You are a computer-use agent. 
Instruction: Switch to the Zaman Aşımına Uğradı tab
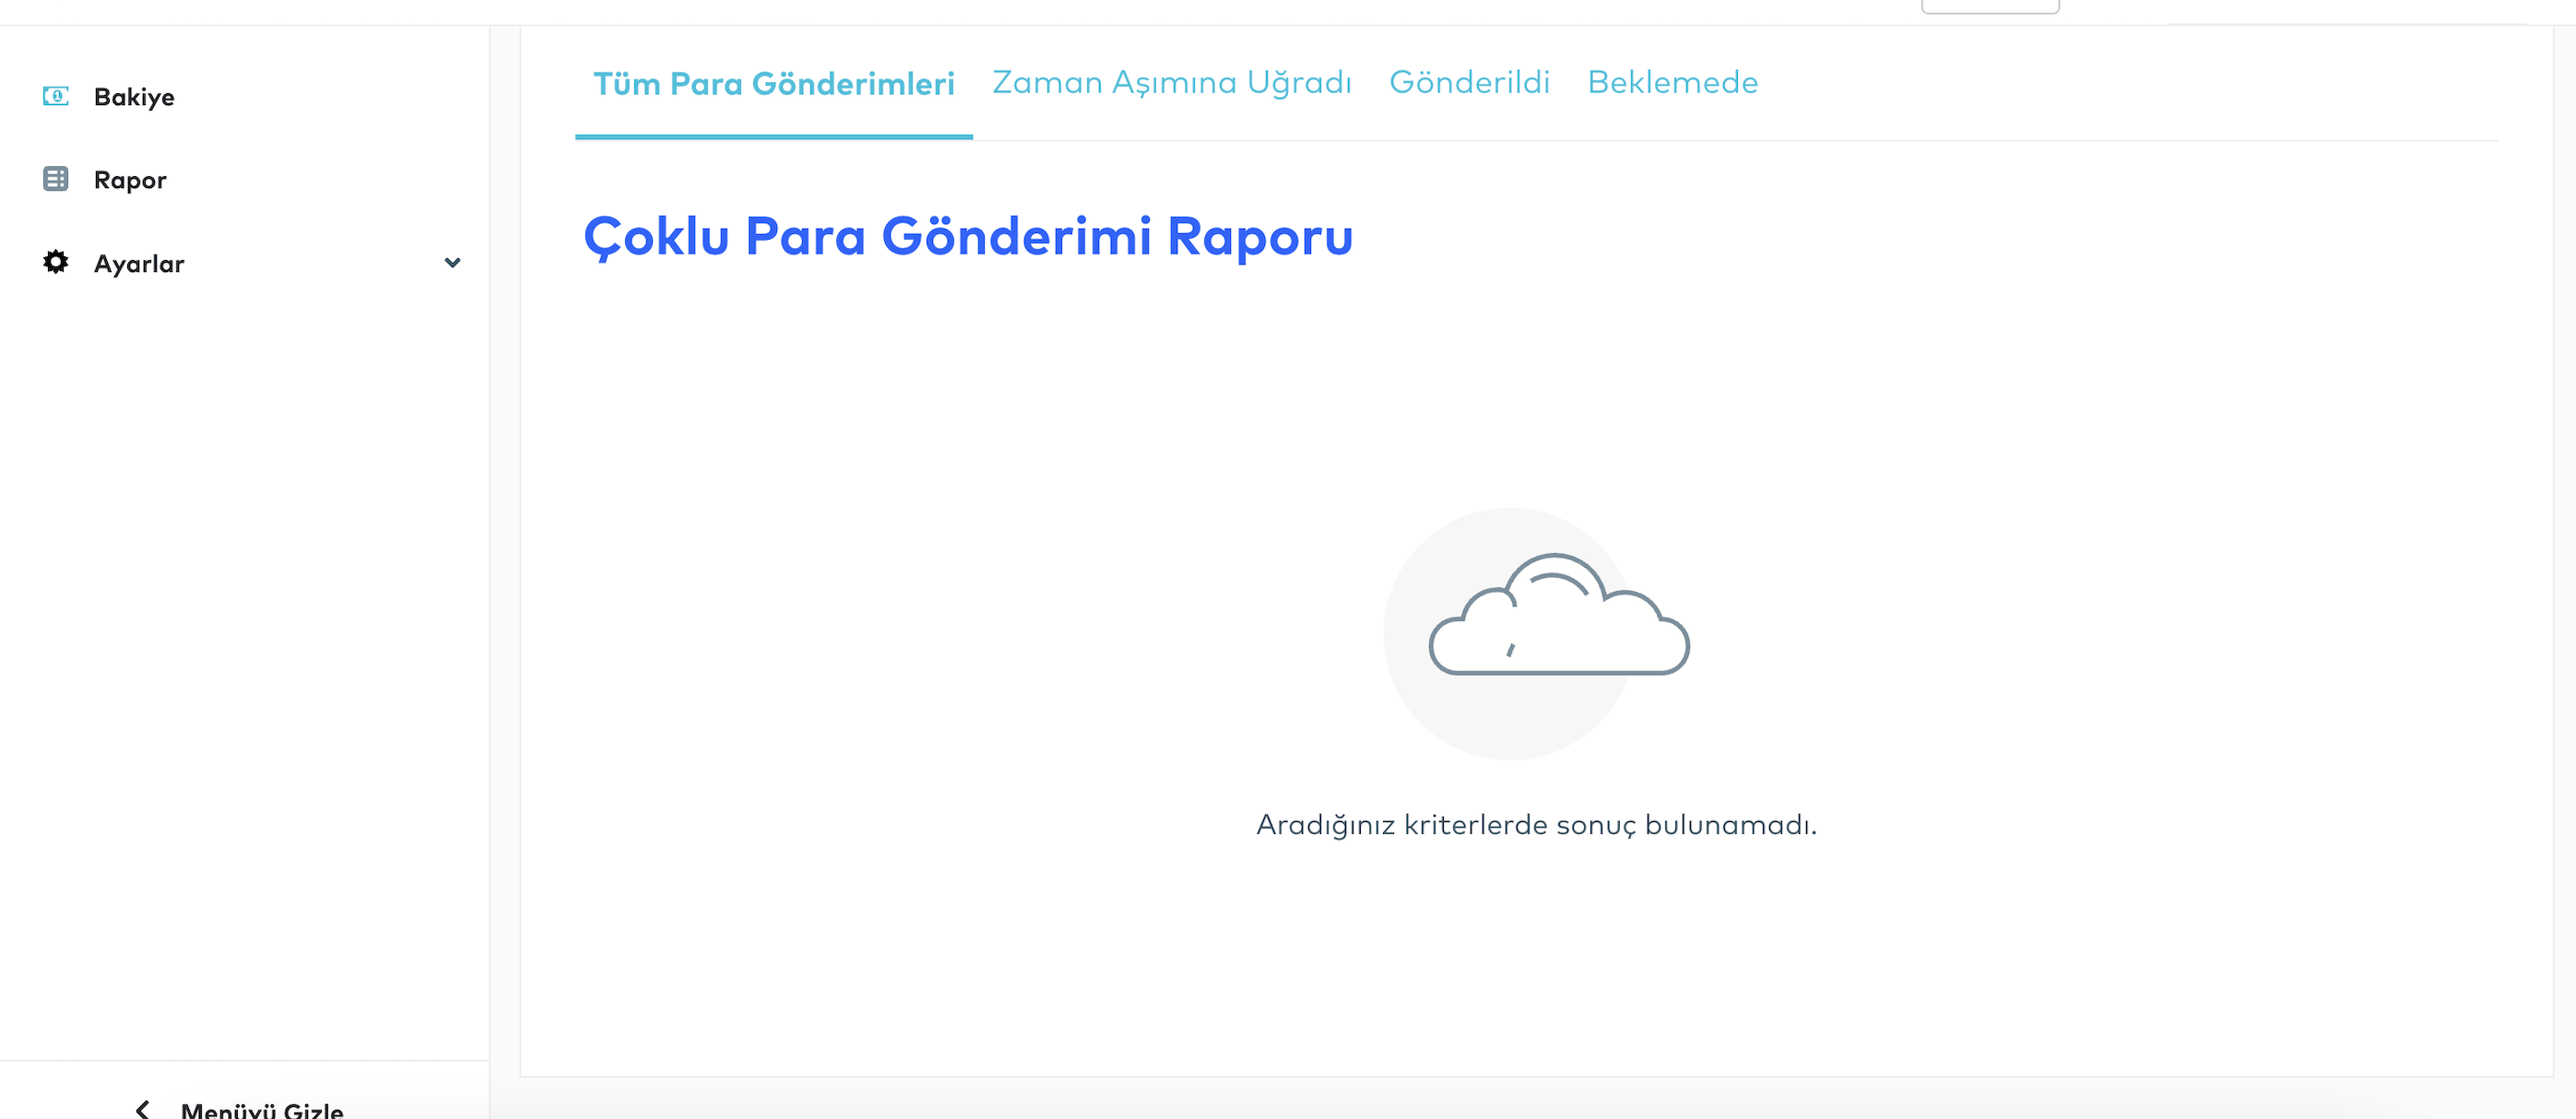coord(1171,82)
